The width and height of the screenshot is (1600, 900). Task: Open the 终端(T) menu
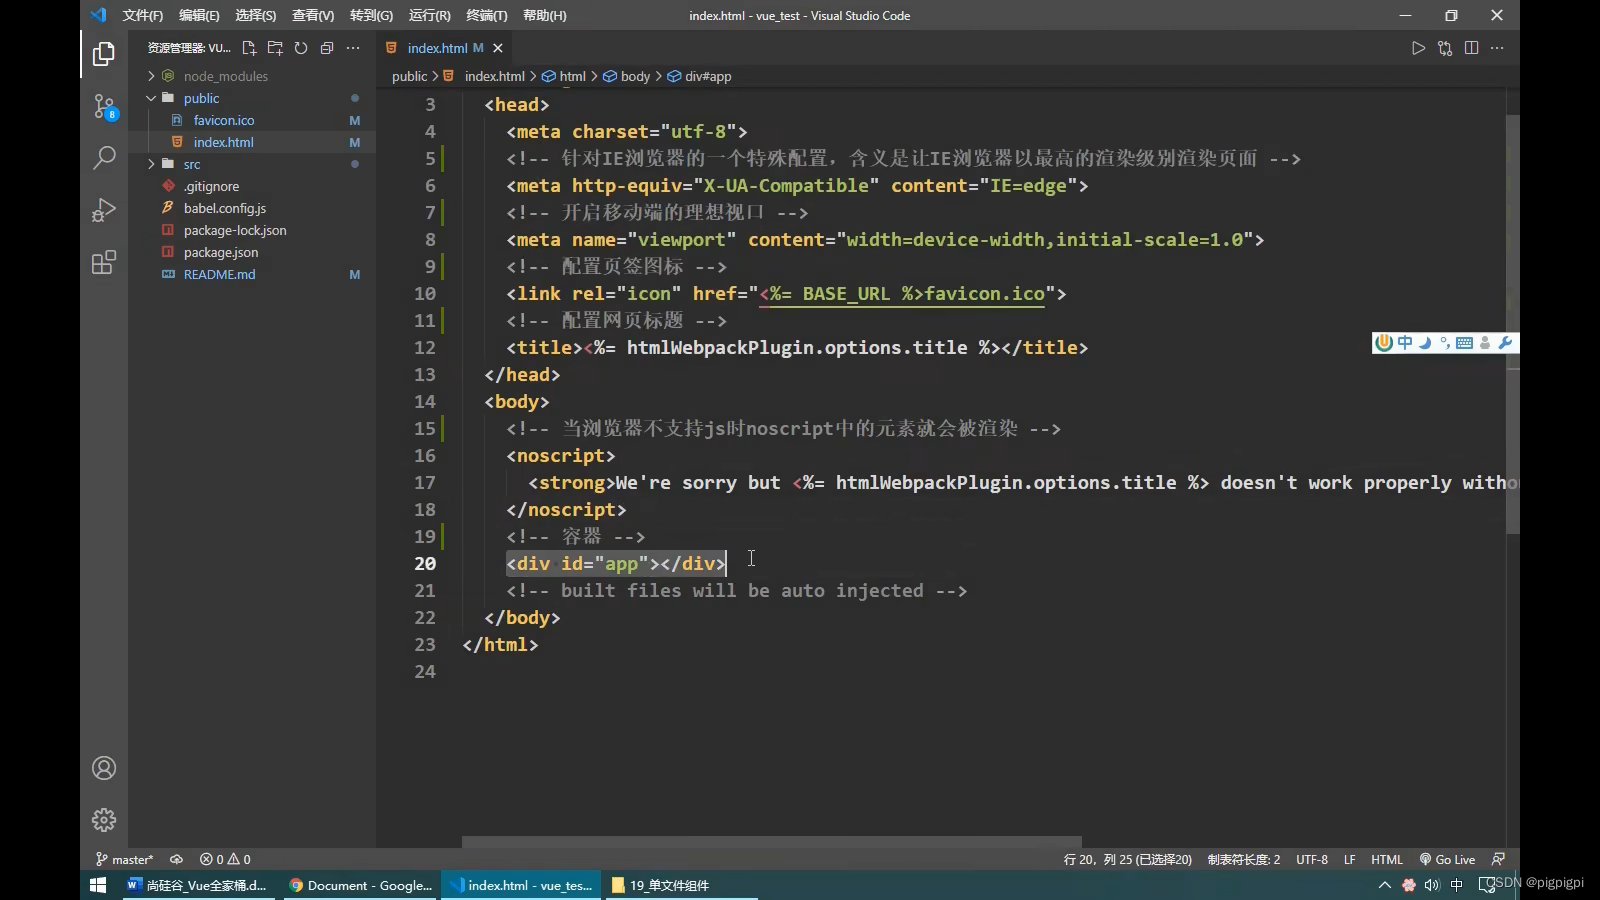486,15
